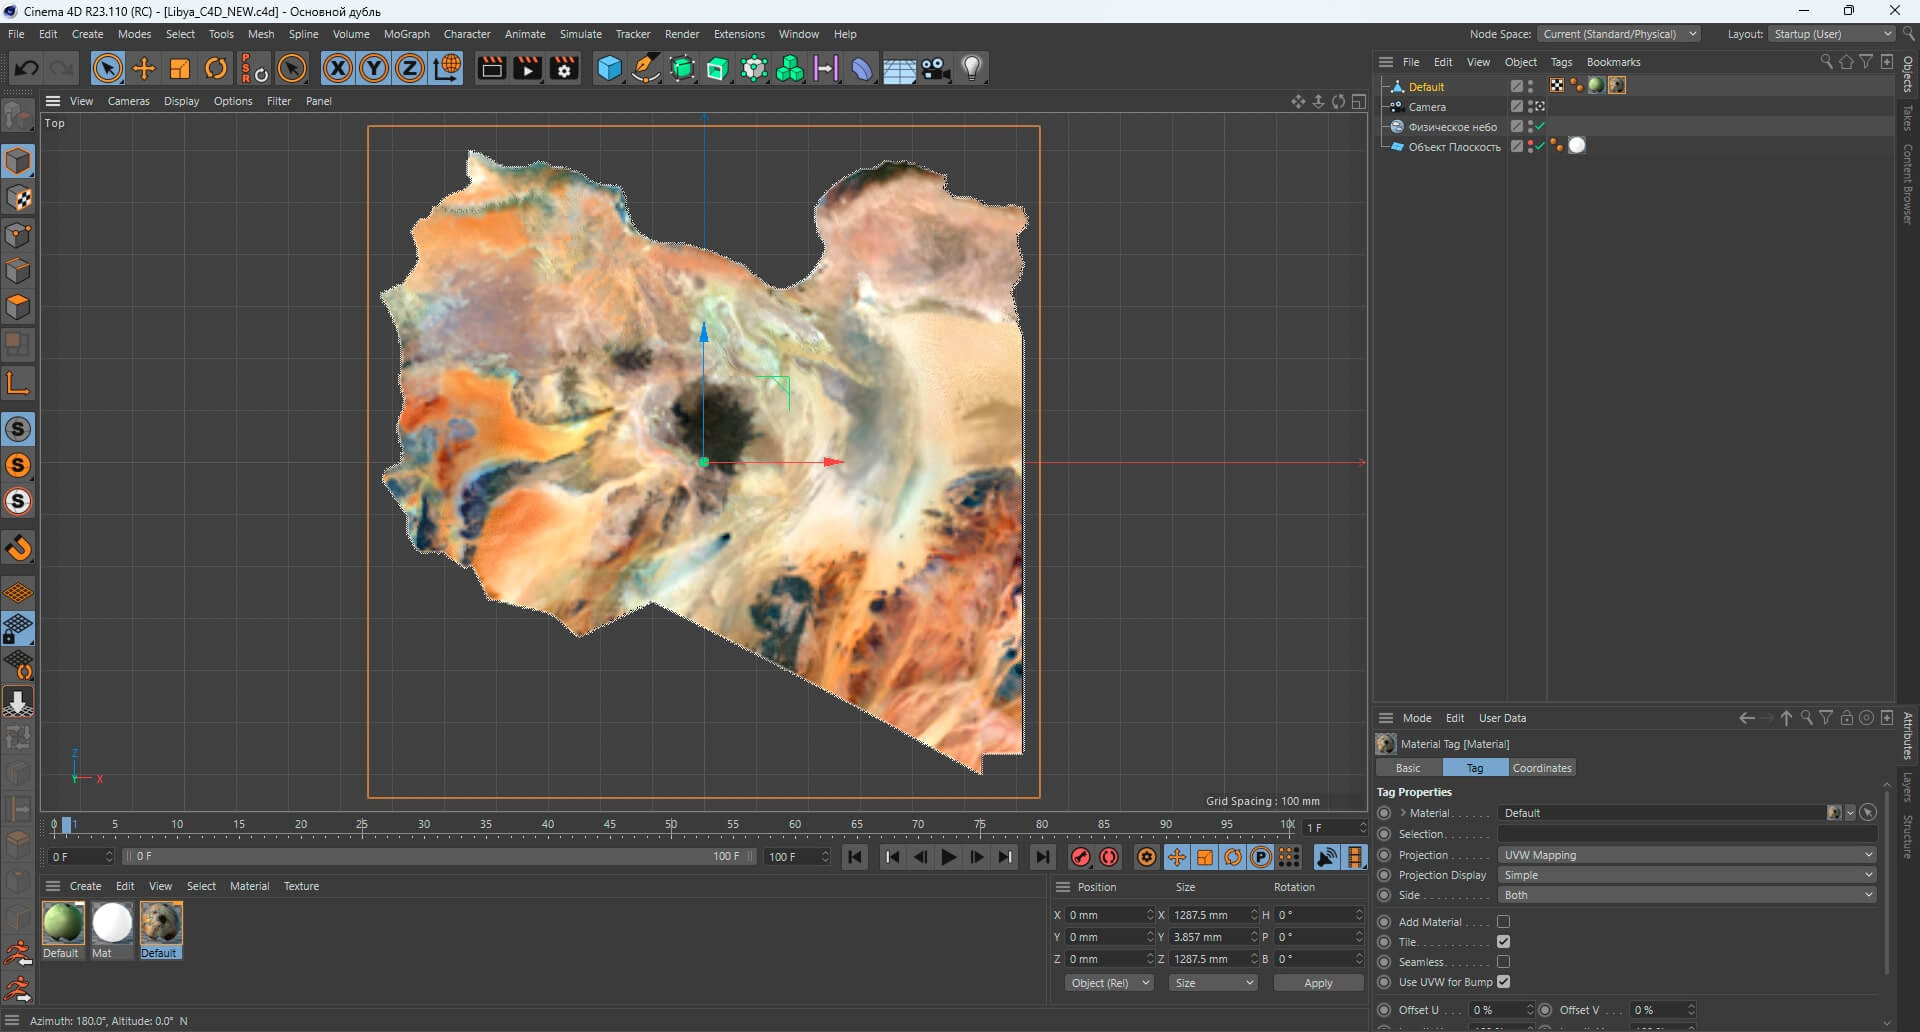Open the Projection dropdown
The height and width of the screenshot is (1032, 1920).
(x=1687, y=855)
